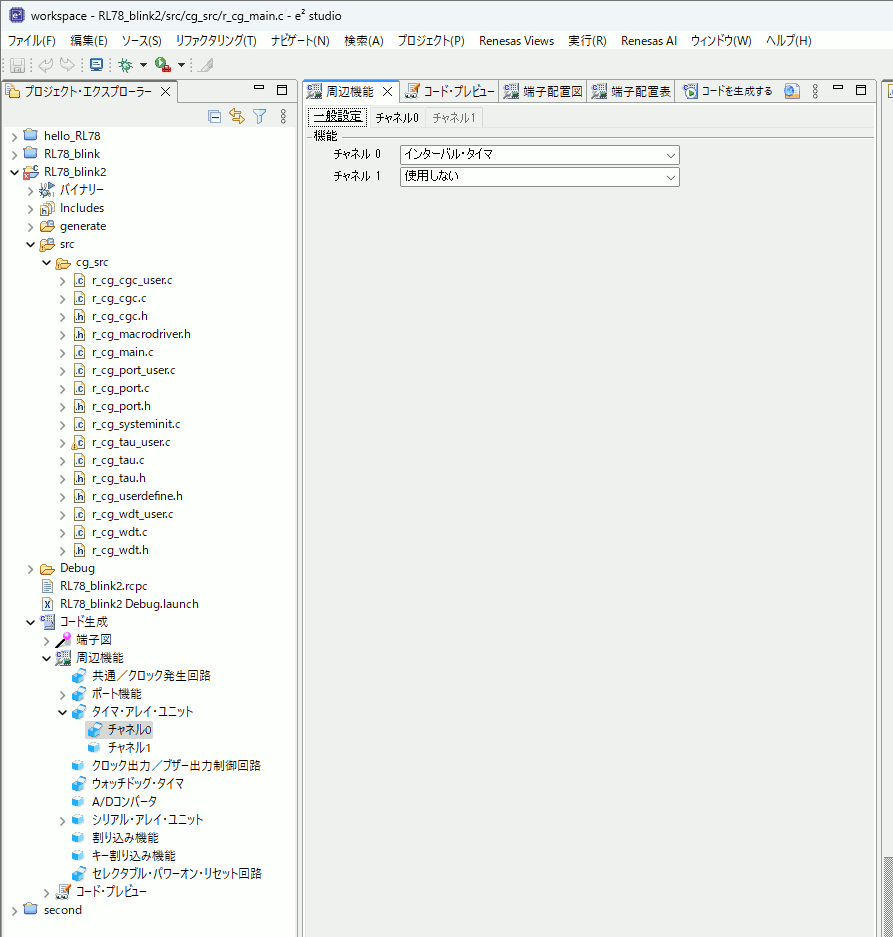
Task: Click the monitor console toolbar icon
Action: [x=96, y=65]
